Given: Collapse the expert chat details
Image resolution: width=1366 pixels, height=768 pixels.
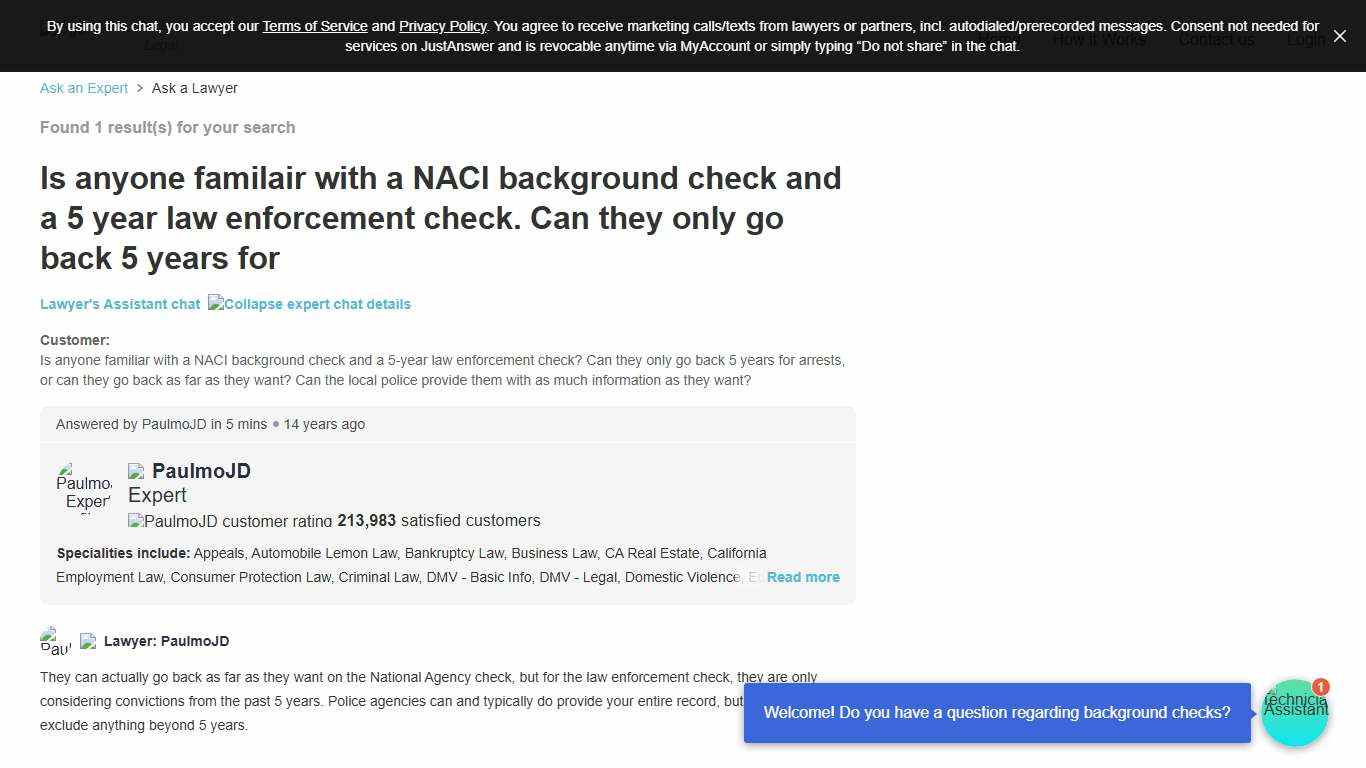Looking at the screenshot, I should tap(310, 304).
